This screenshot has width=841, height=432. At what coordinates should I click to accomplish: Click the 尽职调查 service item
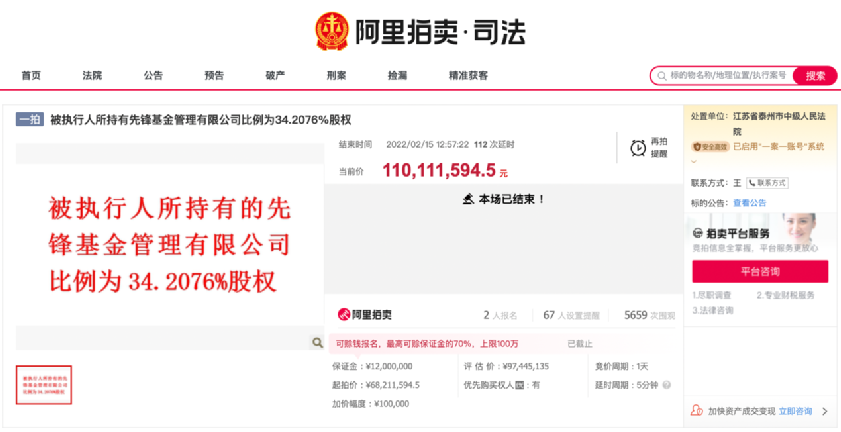(x=712, y=295)
